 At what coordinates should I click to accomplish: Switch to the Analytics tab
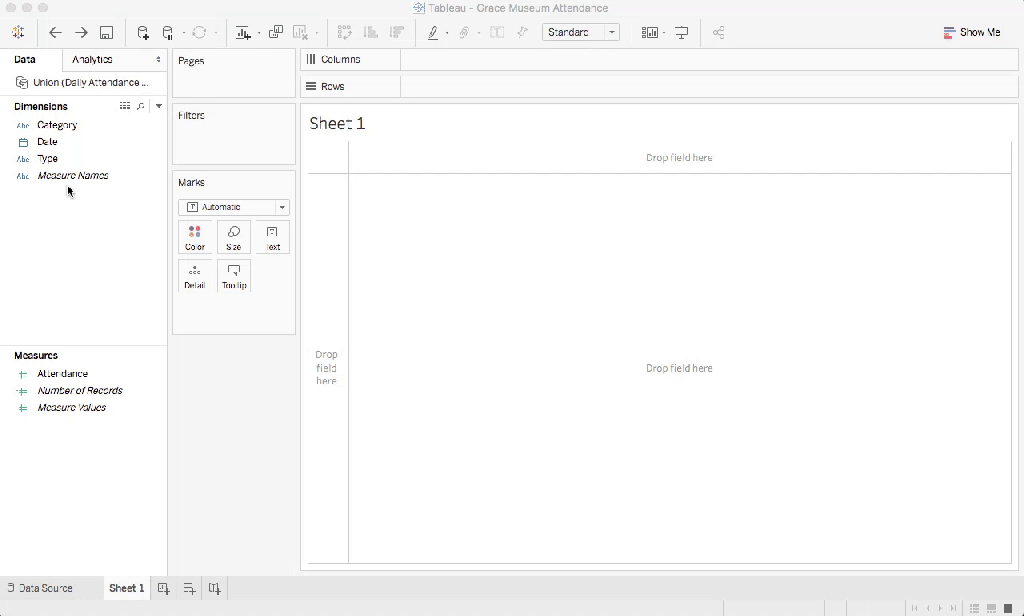(115, 60)
